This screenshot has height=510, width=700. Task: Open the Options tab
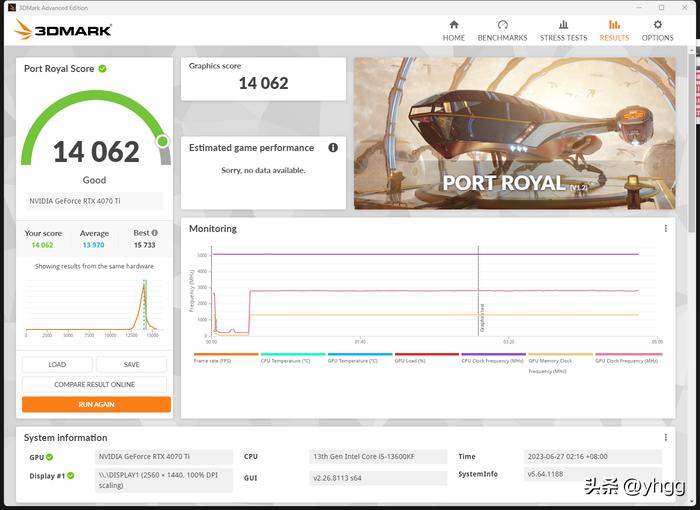click(658, 31)
